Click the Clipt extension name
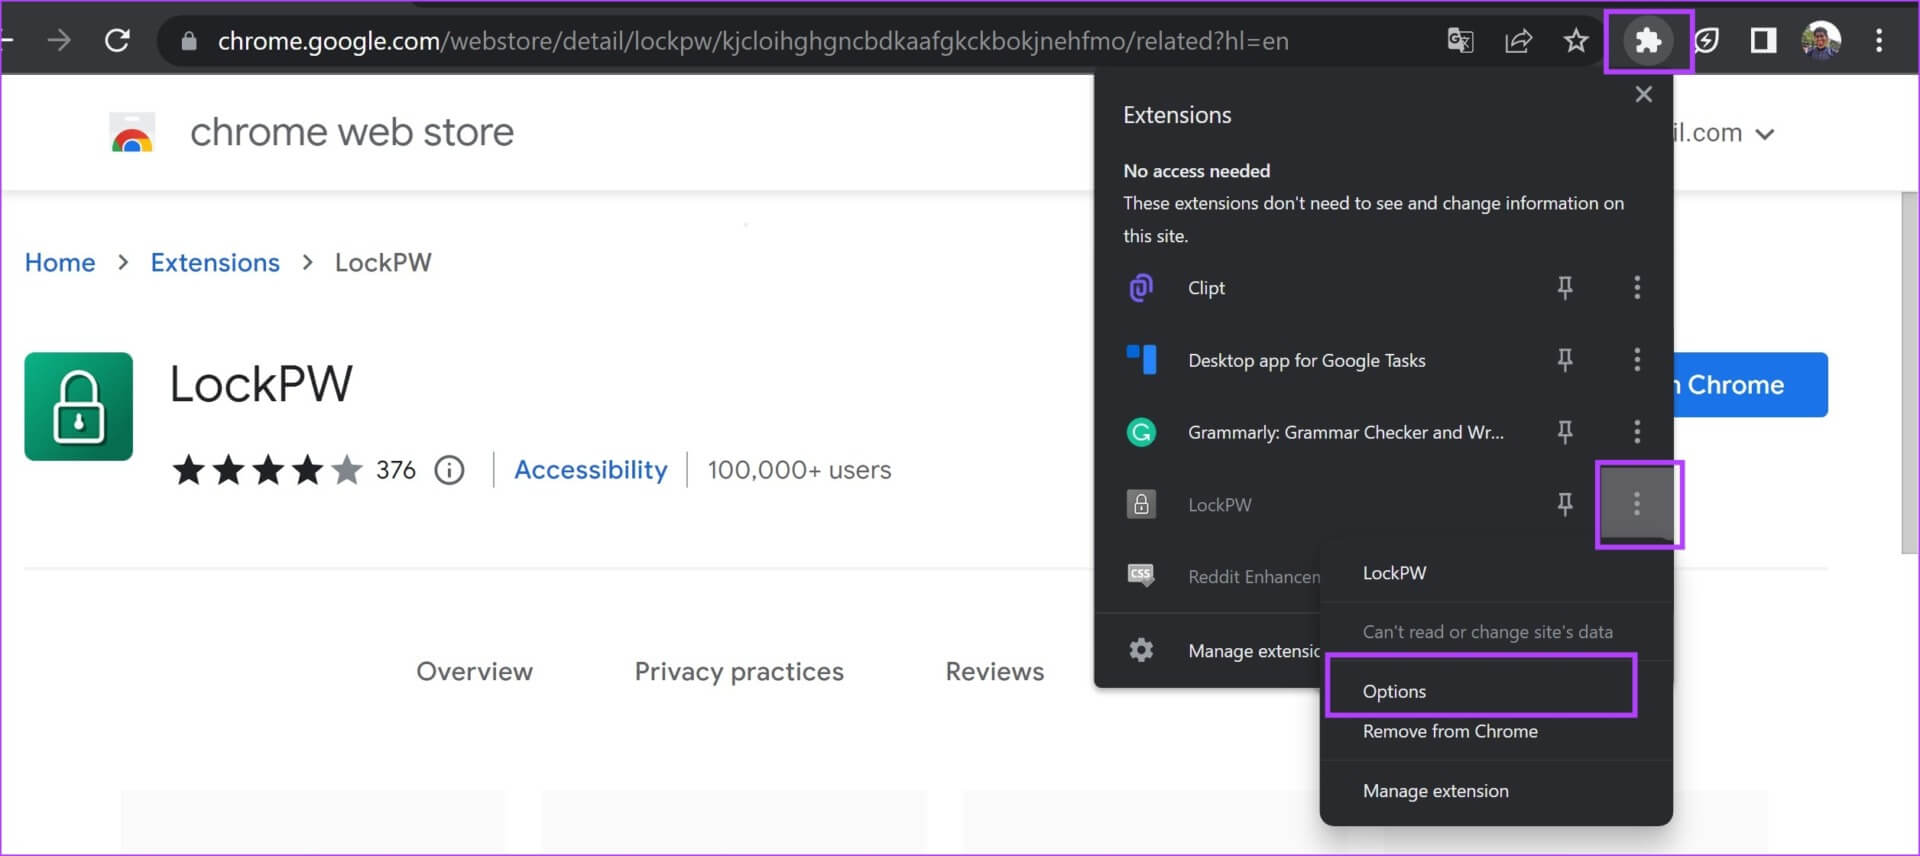 [x=1206, y=288]
